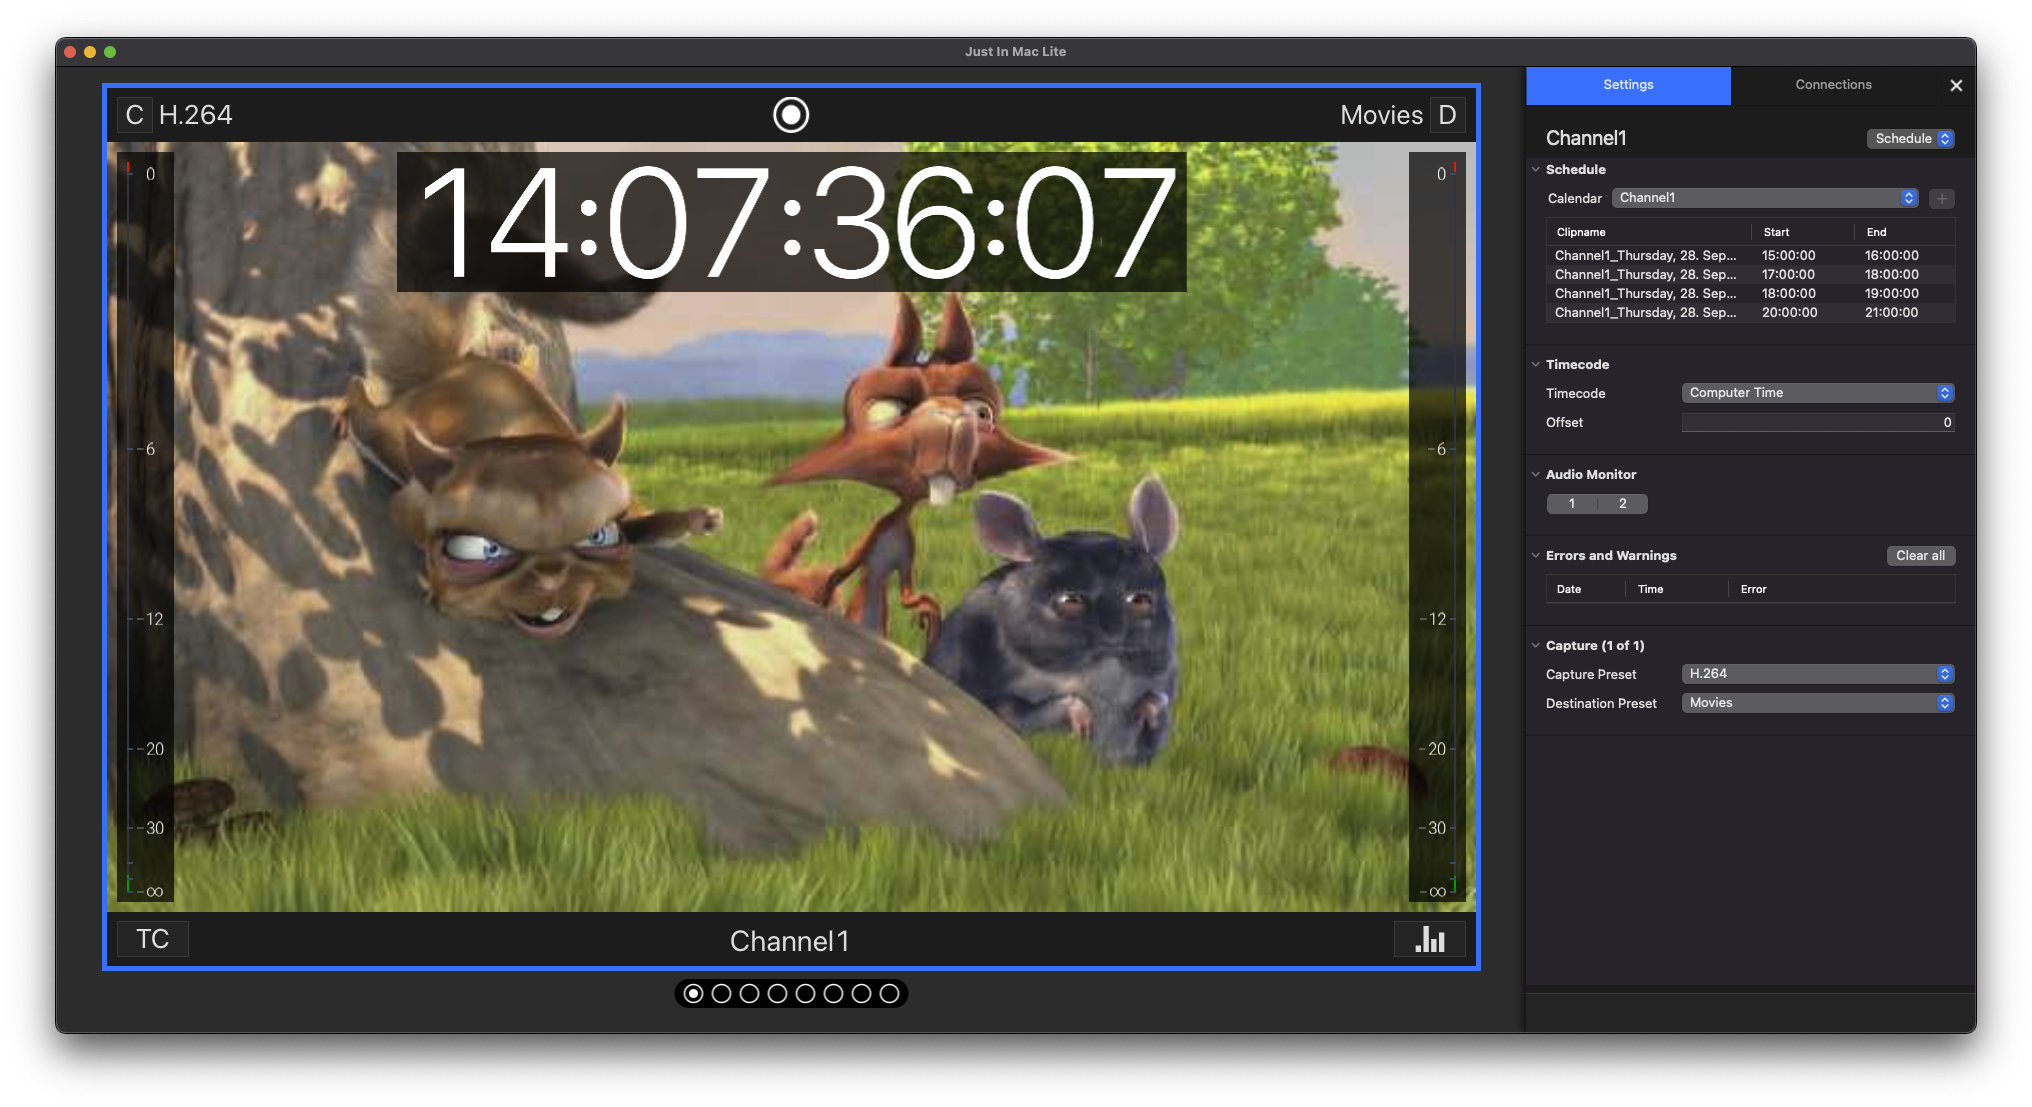Image resolution: width=2032 pixels, height=1107 pixels.
Task: Toggle the TC timecode overlay button
Action: point(152,939)
